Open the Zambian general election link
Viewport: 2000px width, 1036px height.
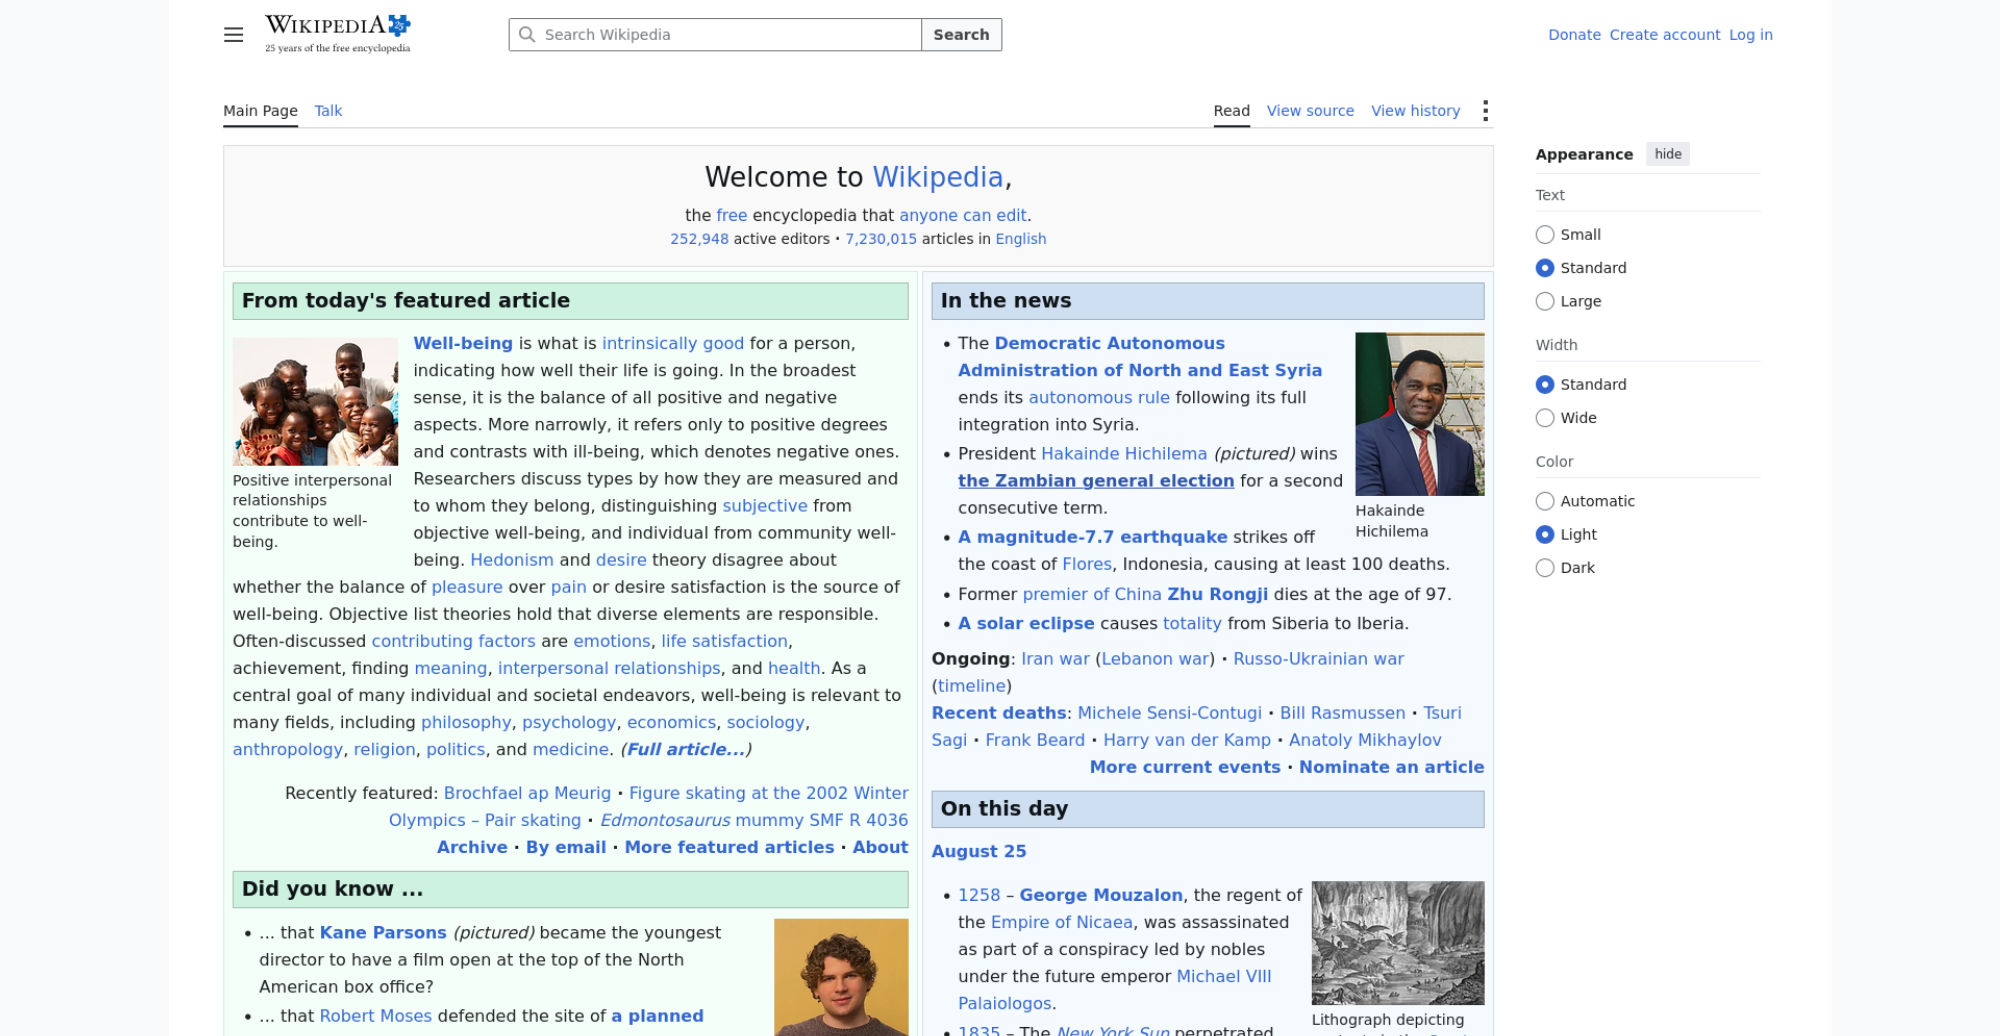[1096, 481]
